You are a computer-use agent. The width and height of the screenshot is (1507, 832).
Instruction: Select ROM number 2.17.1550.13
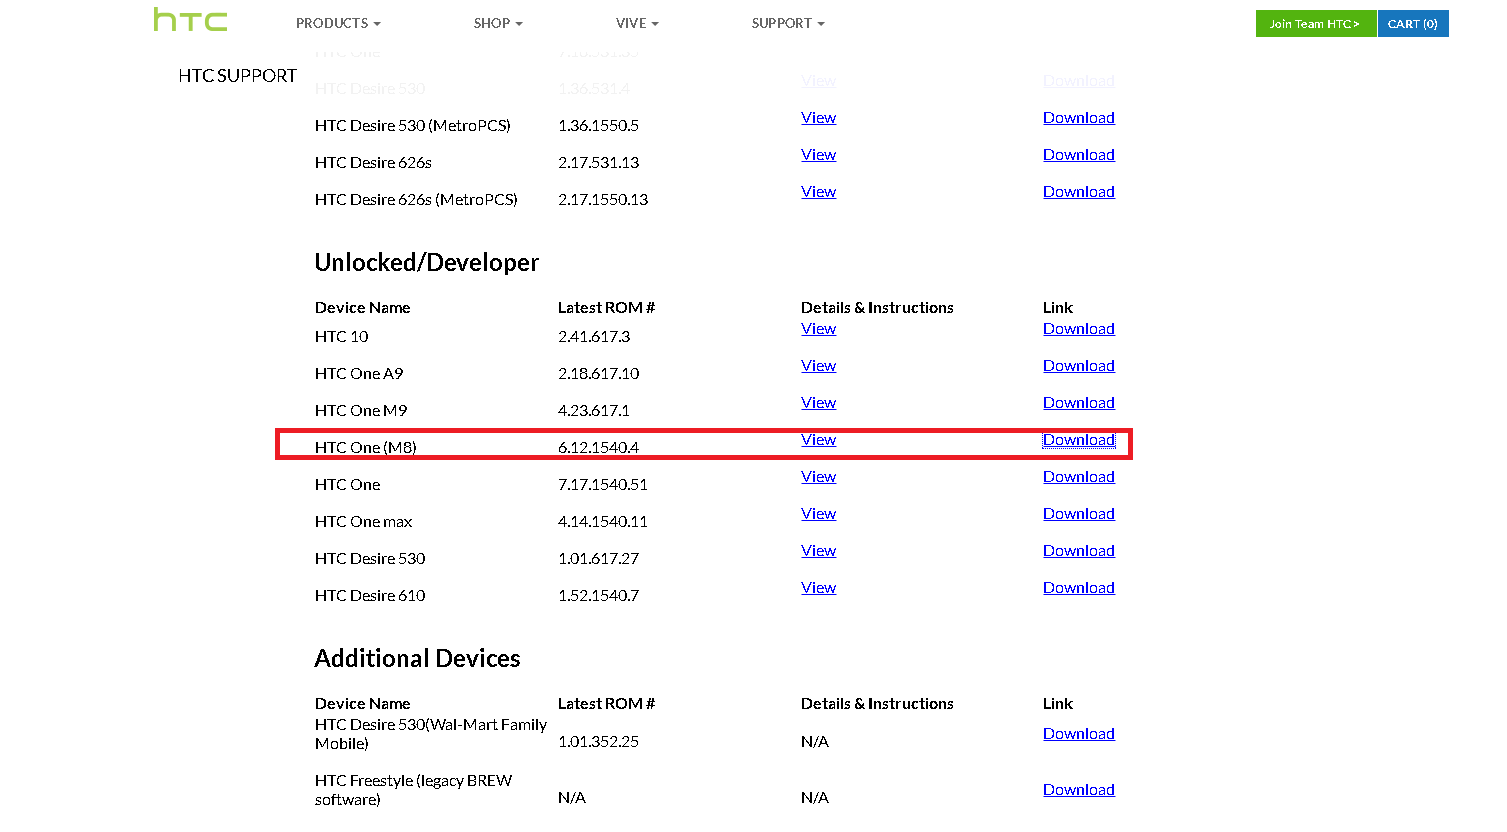click(x=603, y=200)
